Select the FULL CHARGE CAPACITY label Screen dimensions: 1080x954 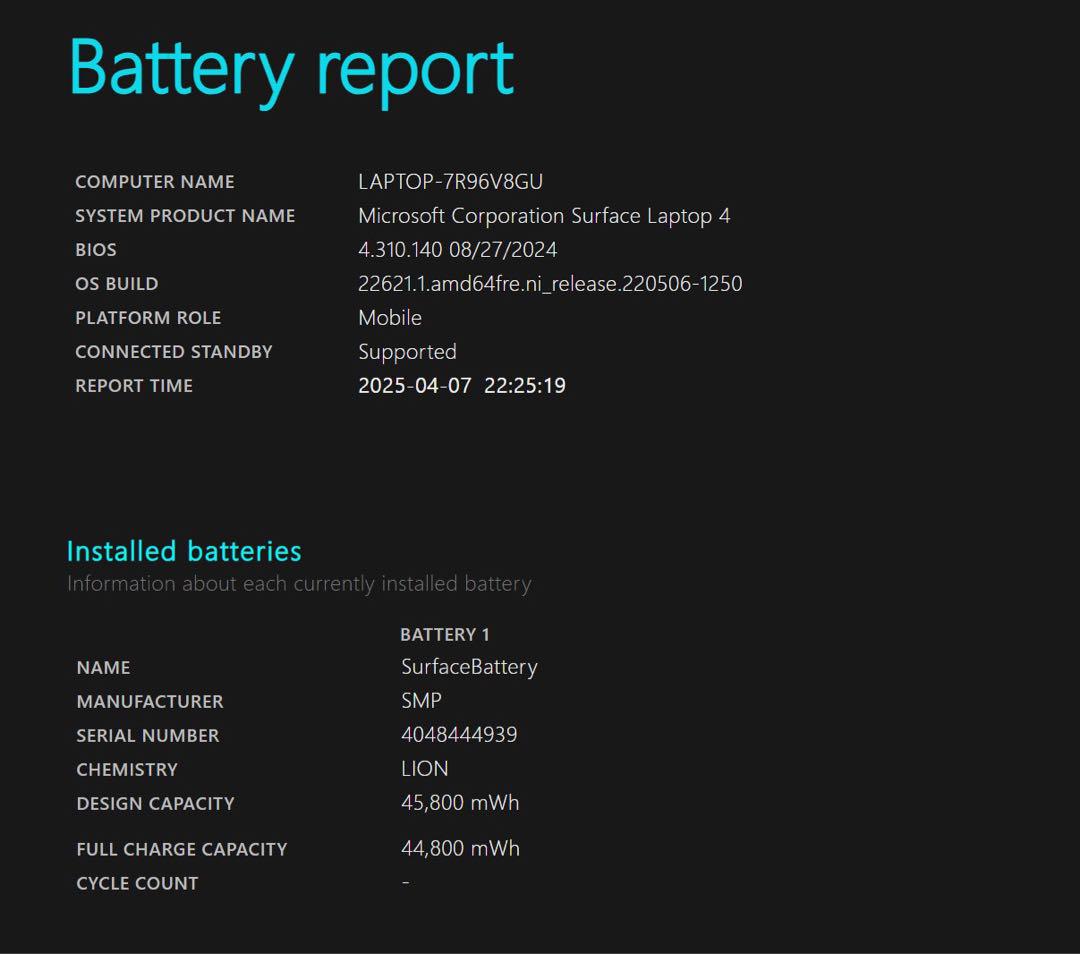tap(182, 849)
